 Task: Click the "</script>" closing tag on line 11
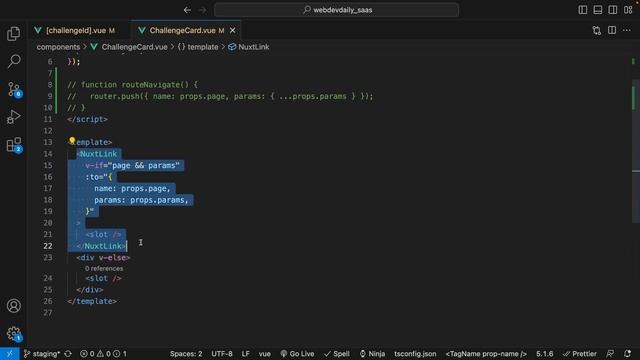(87, 120)
